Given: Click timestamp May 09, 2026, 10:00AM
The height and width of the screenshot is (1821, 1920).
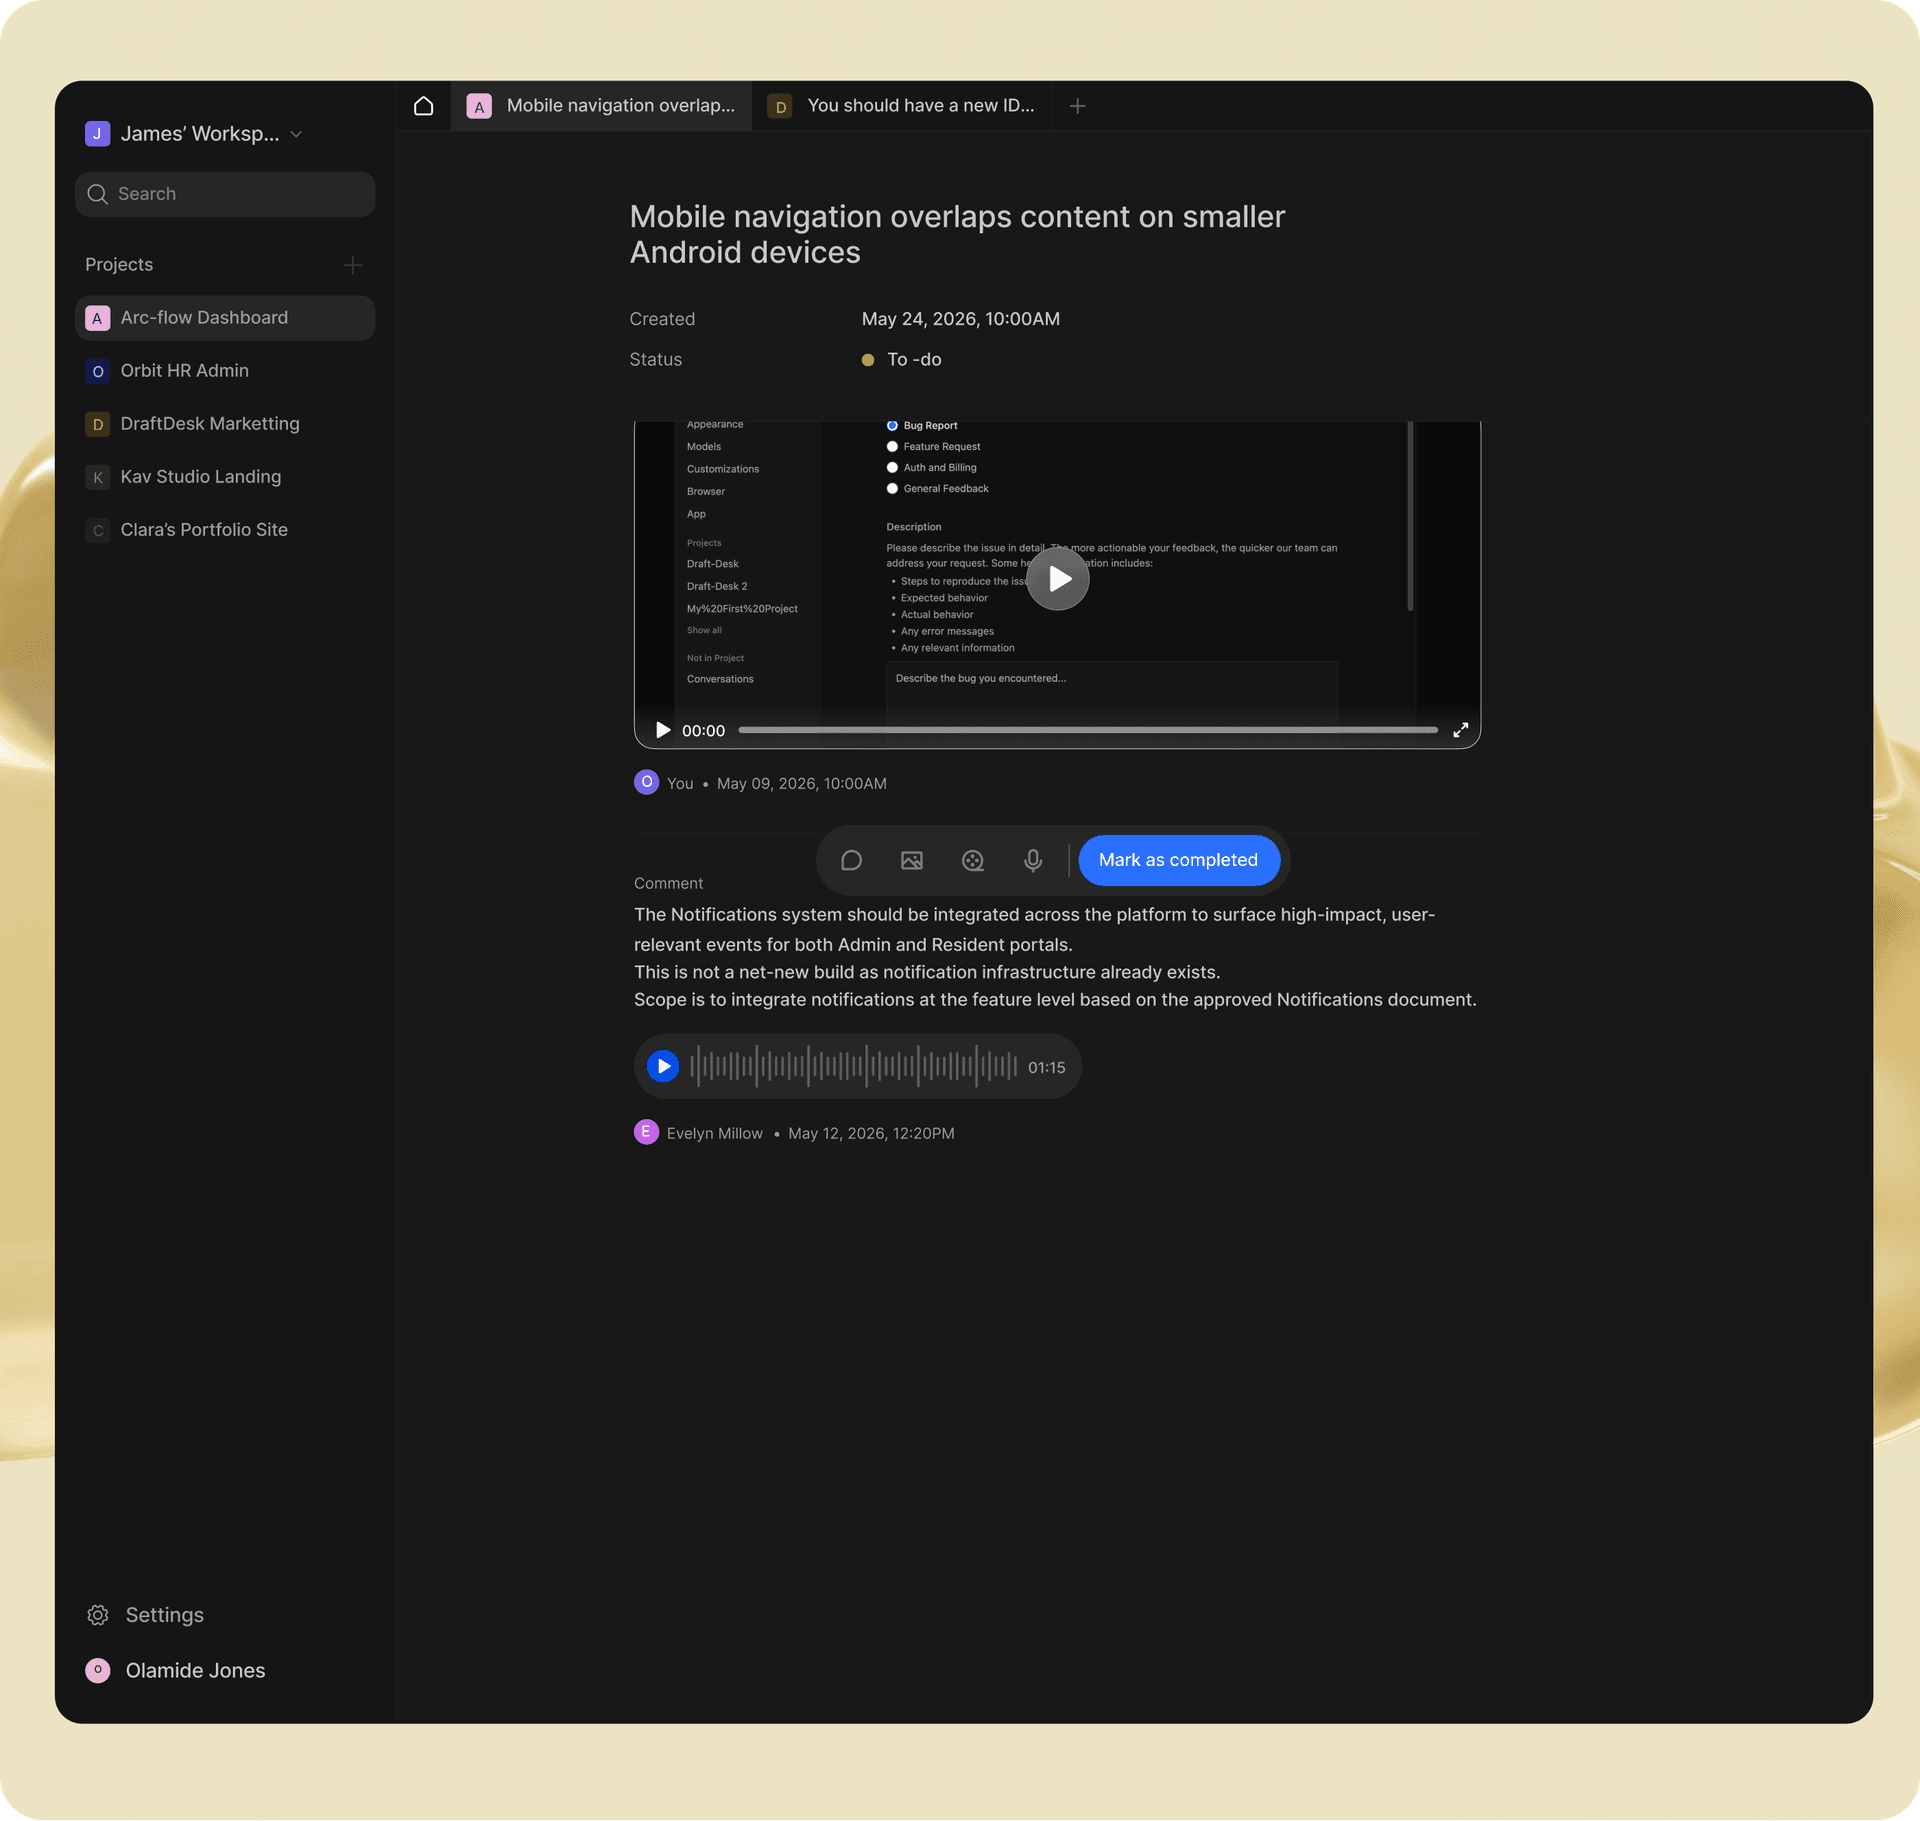Looking at the screenshot, I should coord(802,784).
